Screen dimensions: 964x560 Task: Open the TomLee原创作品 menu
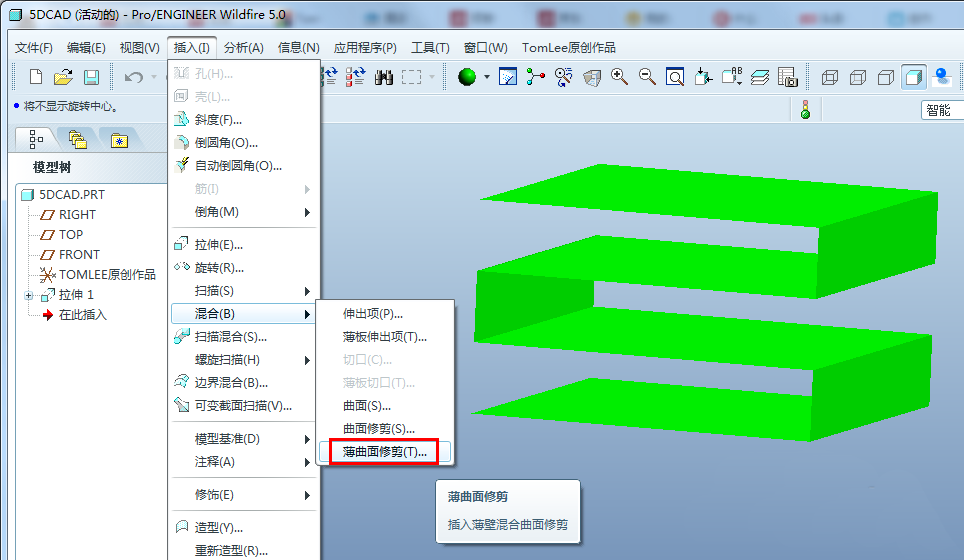(x=569, y=47)
